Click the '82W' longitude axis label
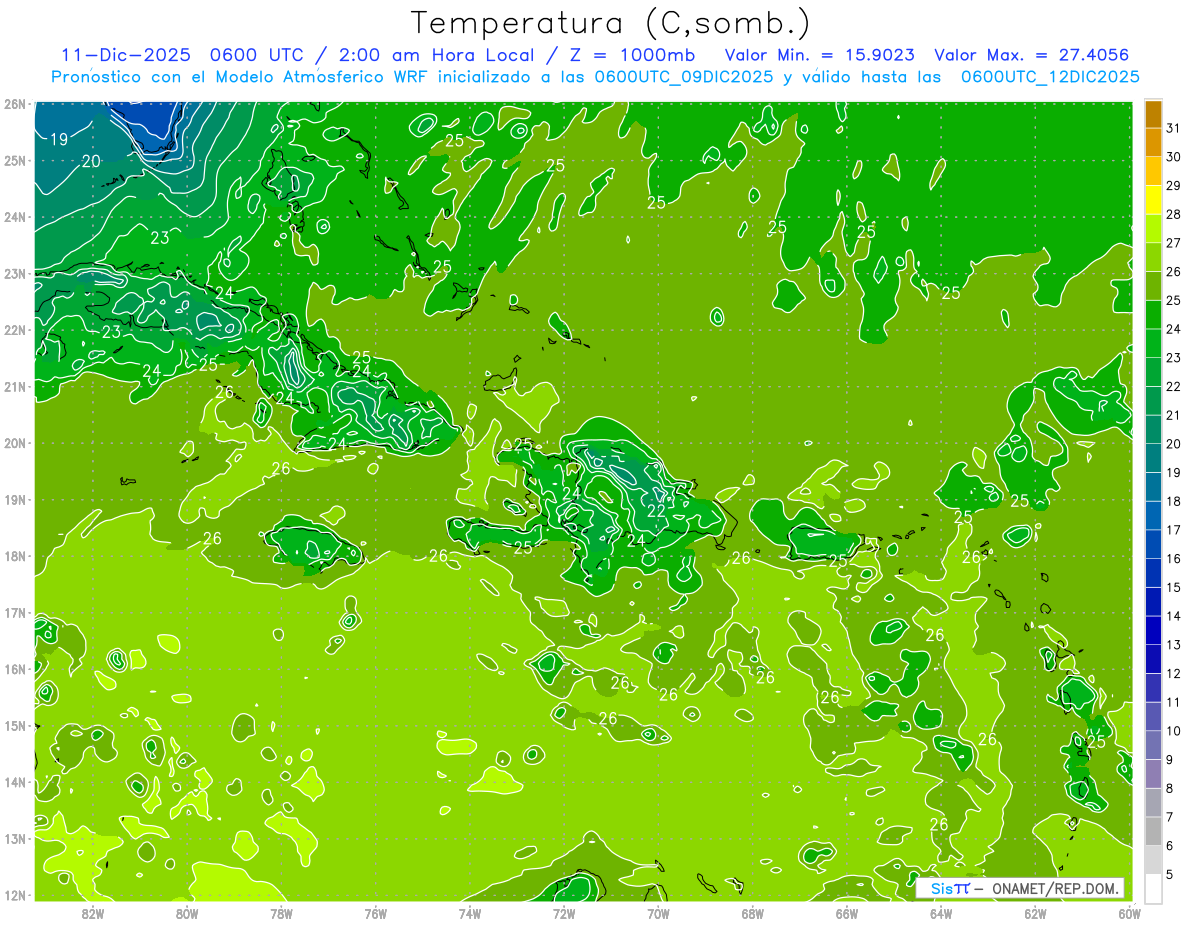Image resolution: width=1200 pixels, height=927 pixels. tap(93, 914)
